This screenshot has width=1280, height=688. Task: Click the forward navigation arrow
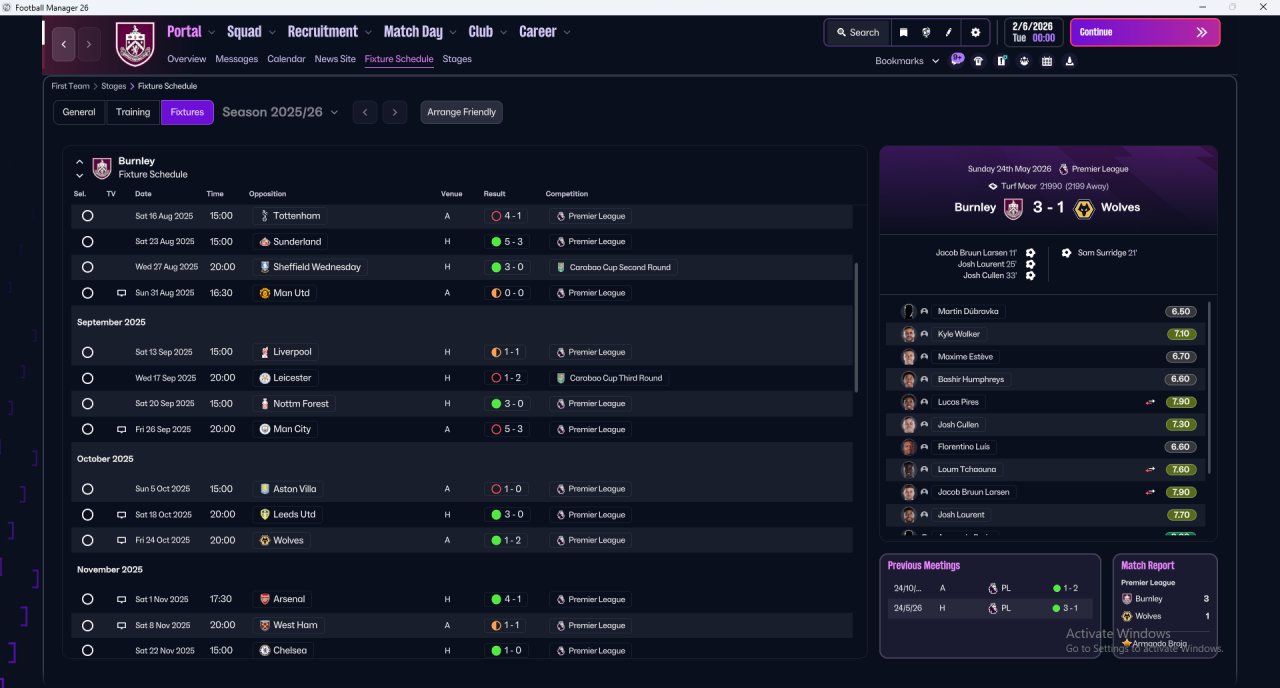(x=89, y=44)
